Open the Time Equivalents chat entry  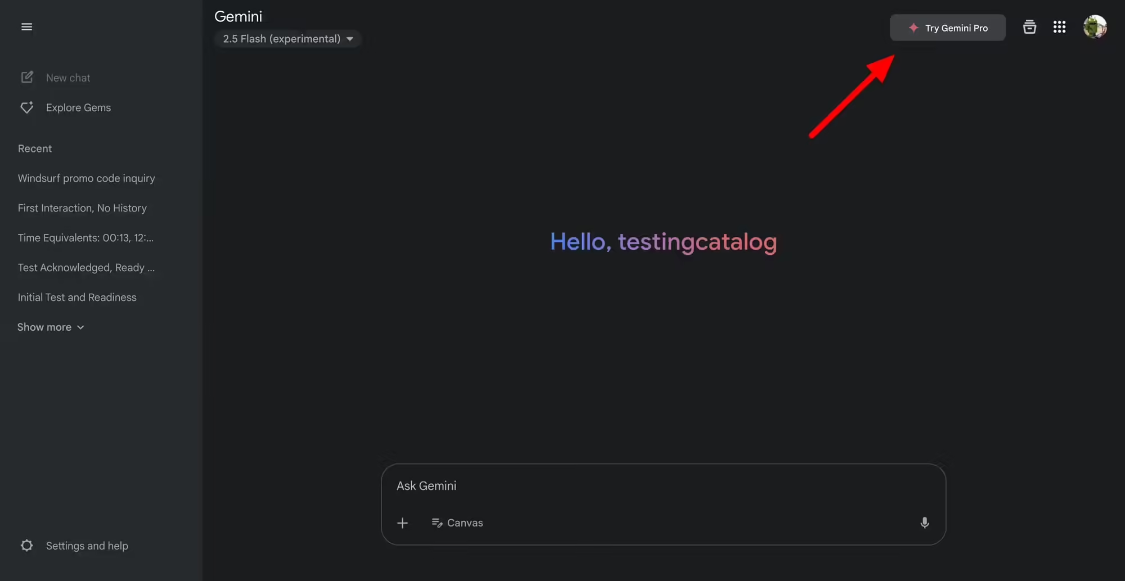click(x=85, y=237)
